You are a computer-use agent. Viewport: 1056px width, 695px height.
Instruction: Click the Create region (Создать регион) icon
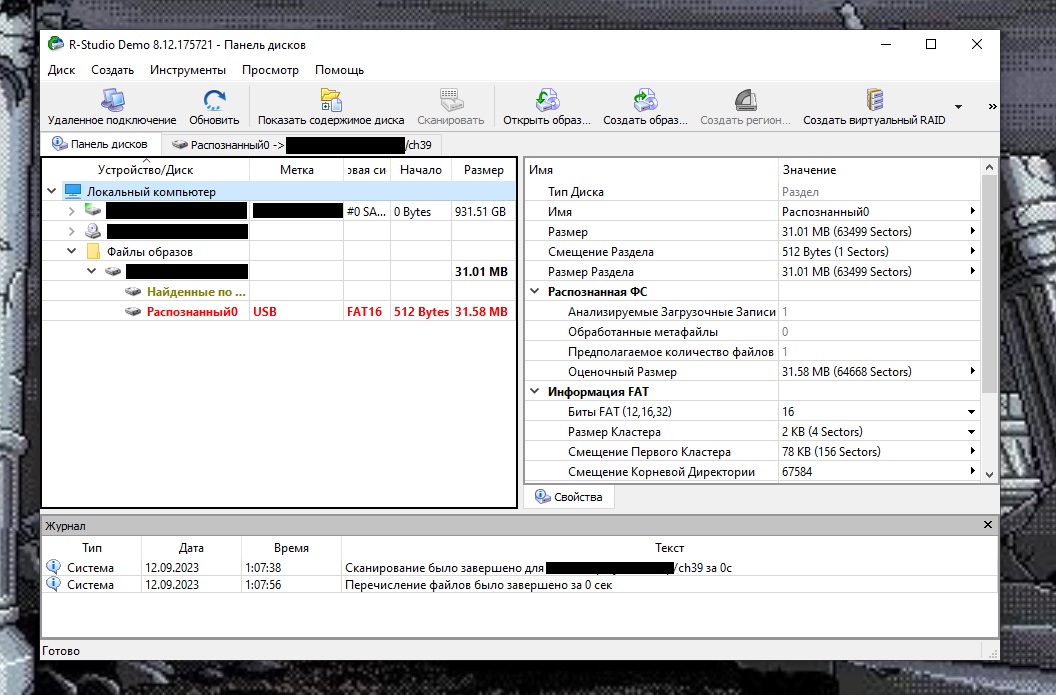[x=746, y=100]
